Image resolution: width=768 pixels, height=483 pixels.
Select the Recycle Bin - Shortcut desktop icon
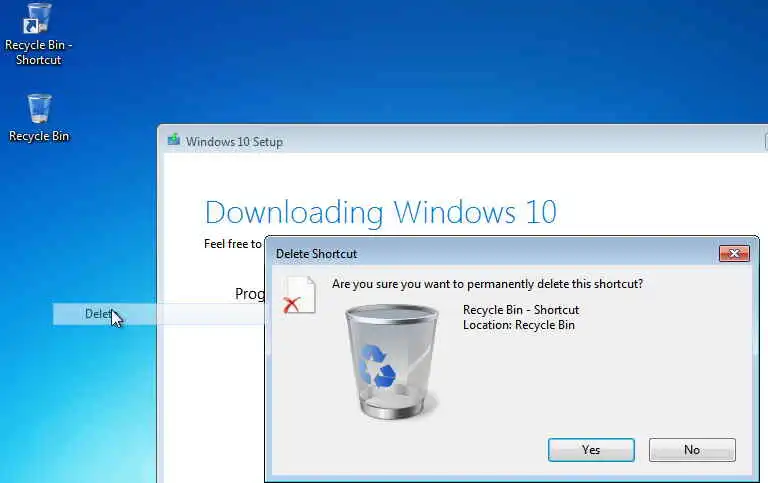click(x=38, y=34)
